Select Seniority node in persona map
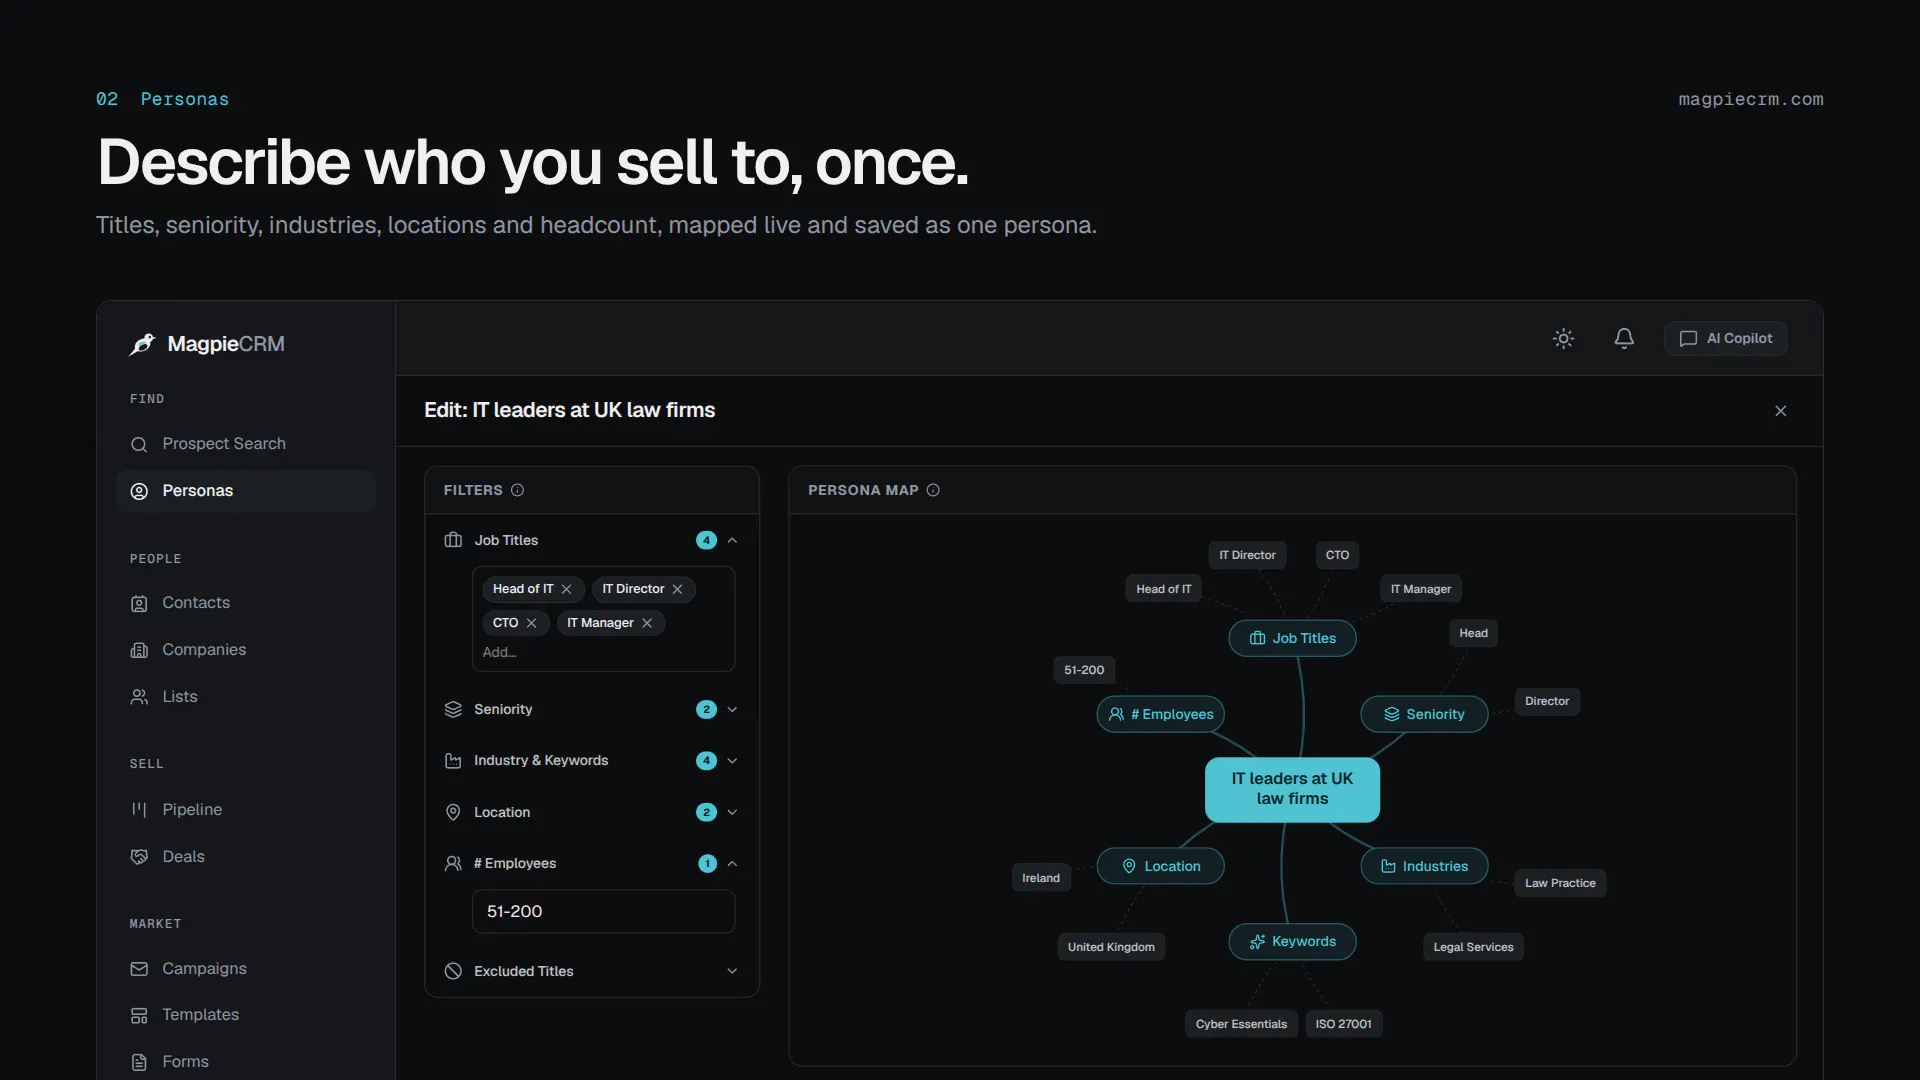Image resolution: width=1920 pixels, height=1080 pixels. pyautogui.click(x=1424, y=714)
